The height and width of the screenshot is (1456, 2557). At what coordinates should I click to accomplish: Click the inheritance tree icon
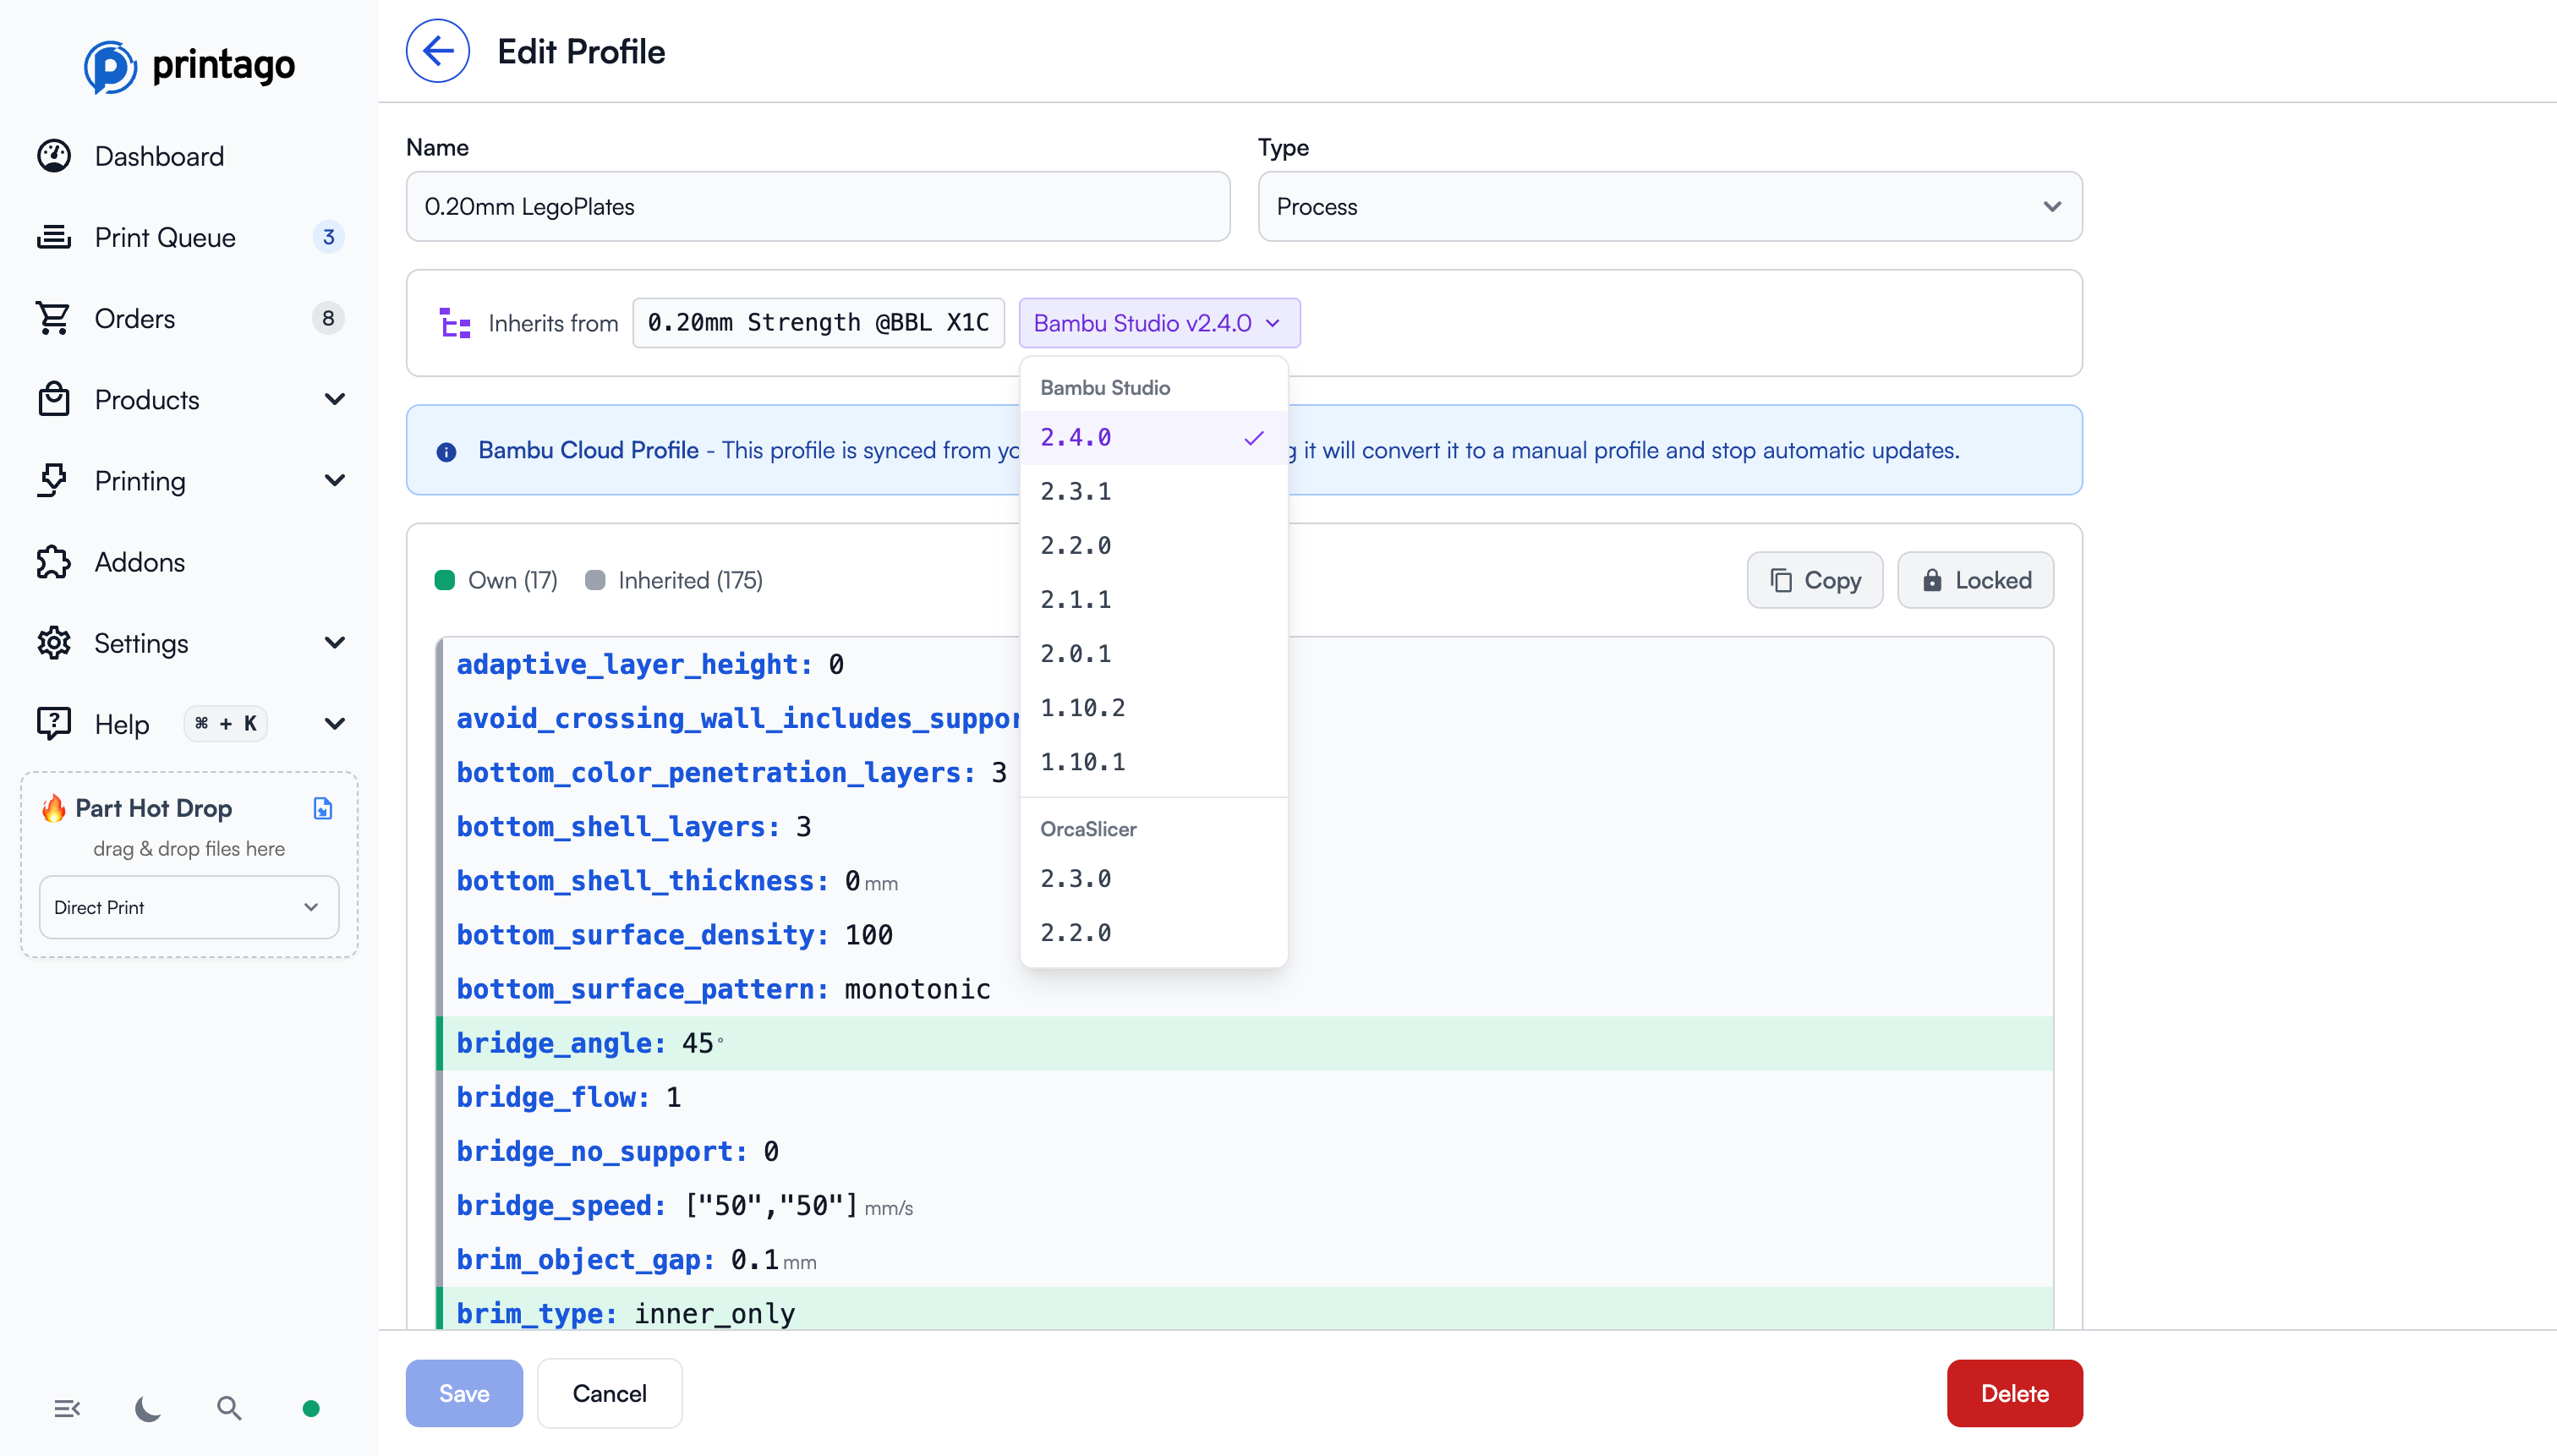[x=455, y=323]
